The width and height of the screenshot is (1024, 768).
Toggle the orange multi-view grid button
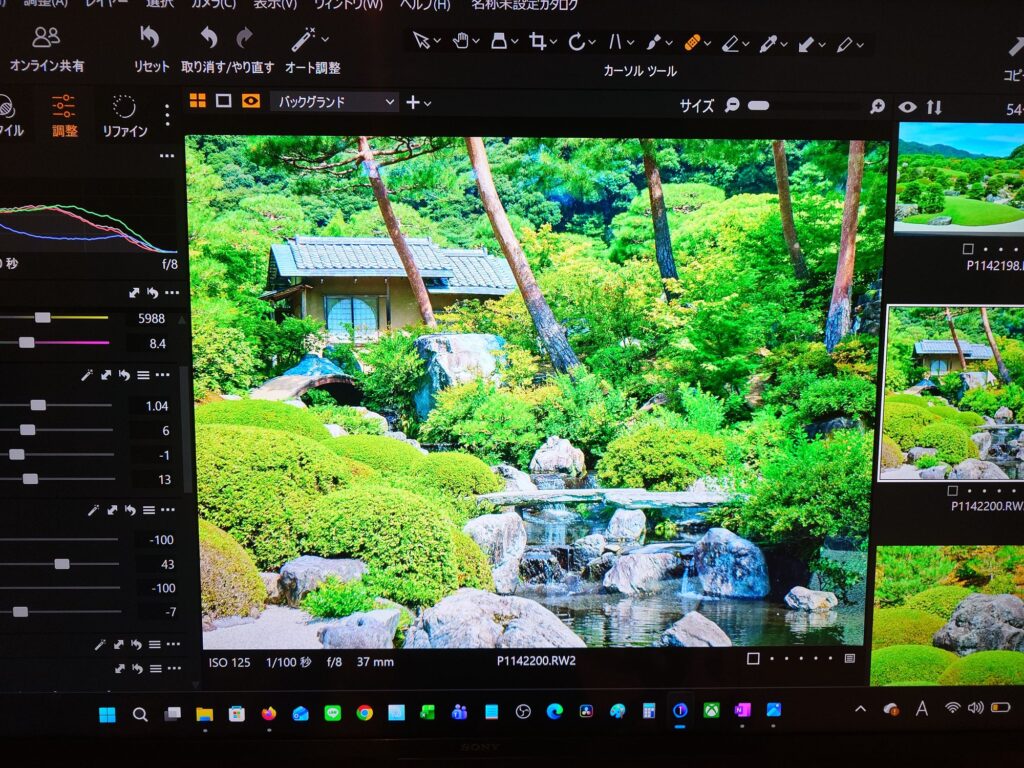tap(197, 100)
